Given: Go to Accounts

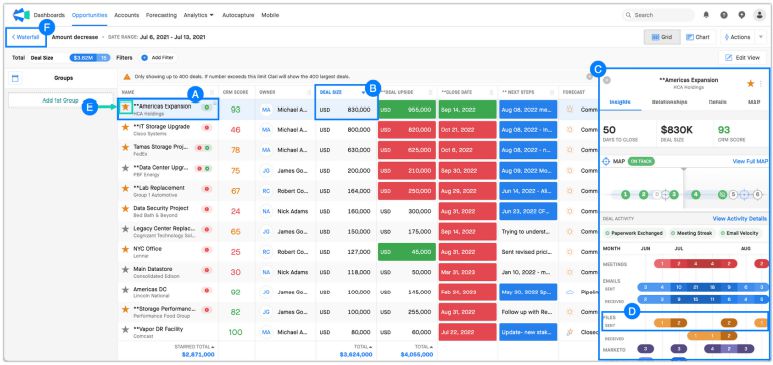Looking at the screenshot, I should 126,15.
